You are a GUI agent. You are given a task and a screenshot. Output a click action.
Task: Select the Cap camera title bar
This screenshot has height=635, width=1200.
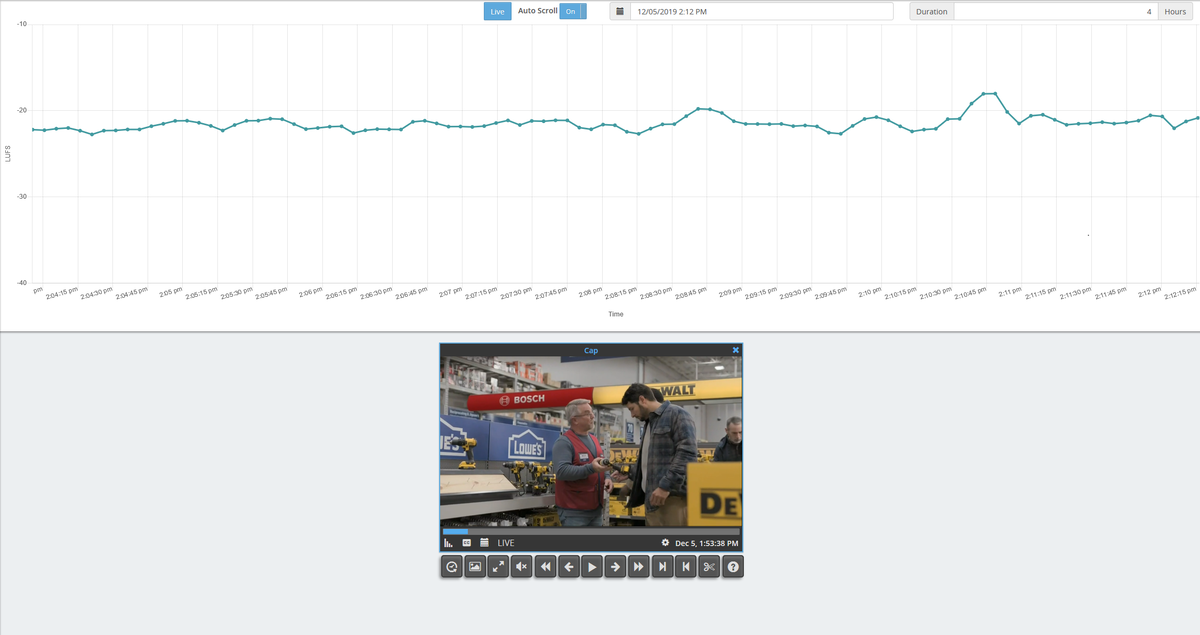[590, 350]
